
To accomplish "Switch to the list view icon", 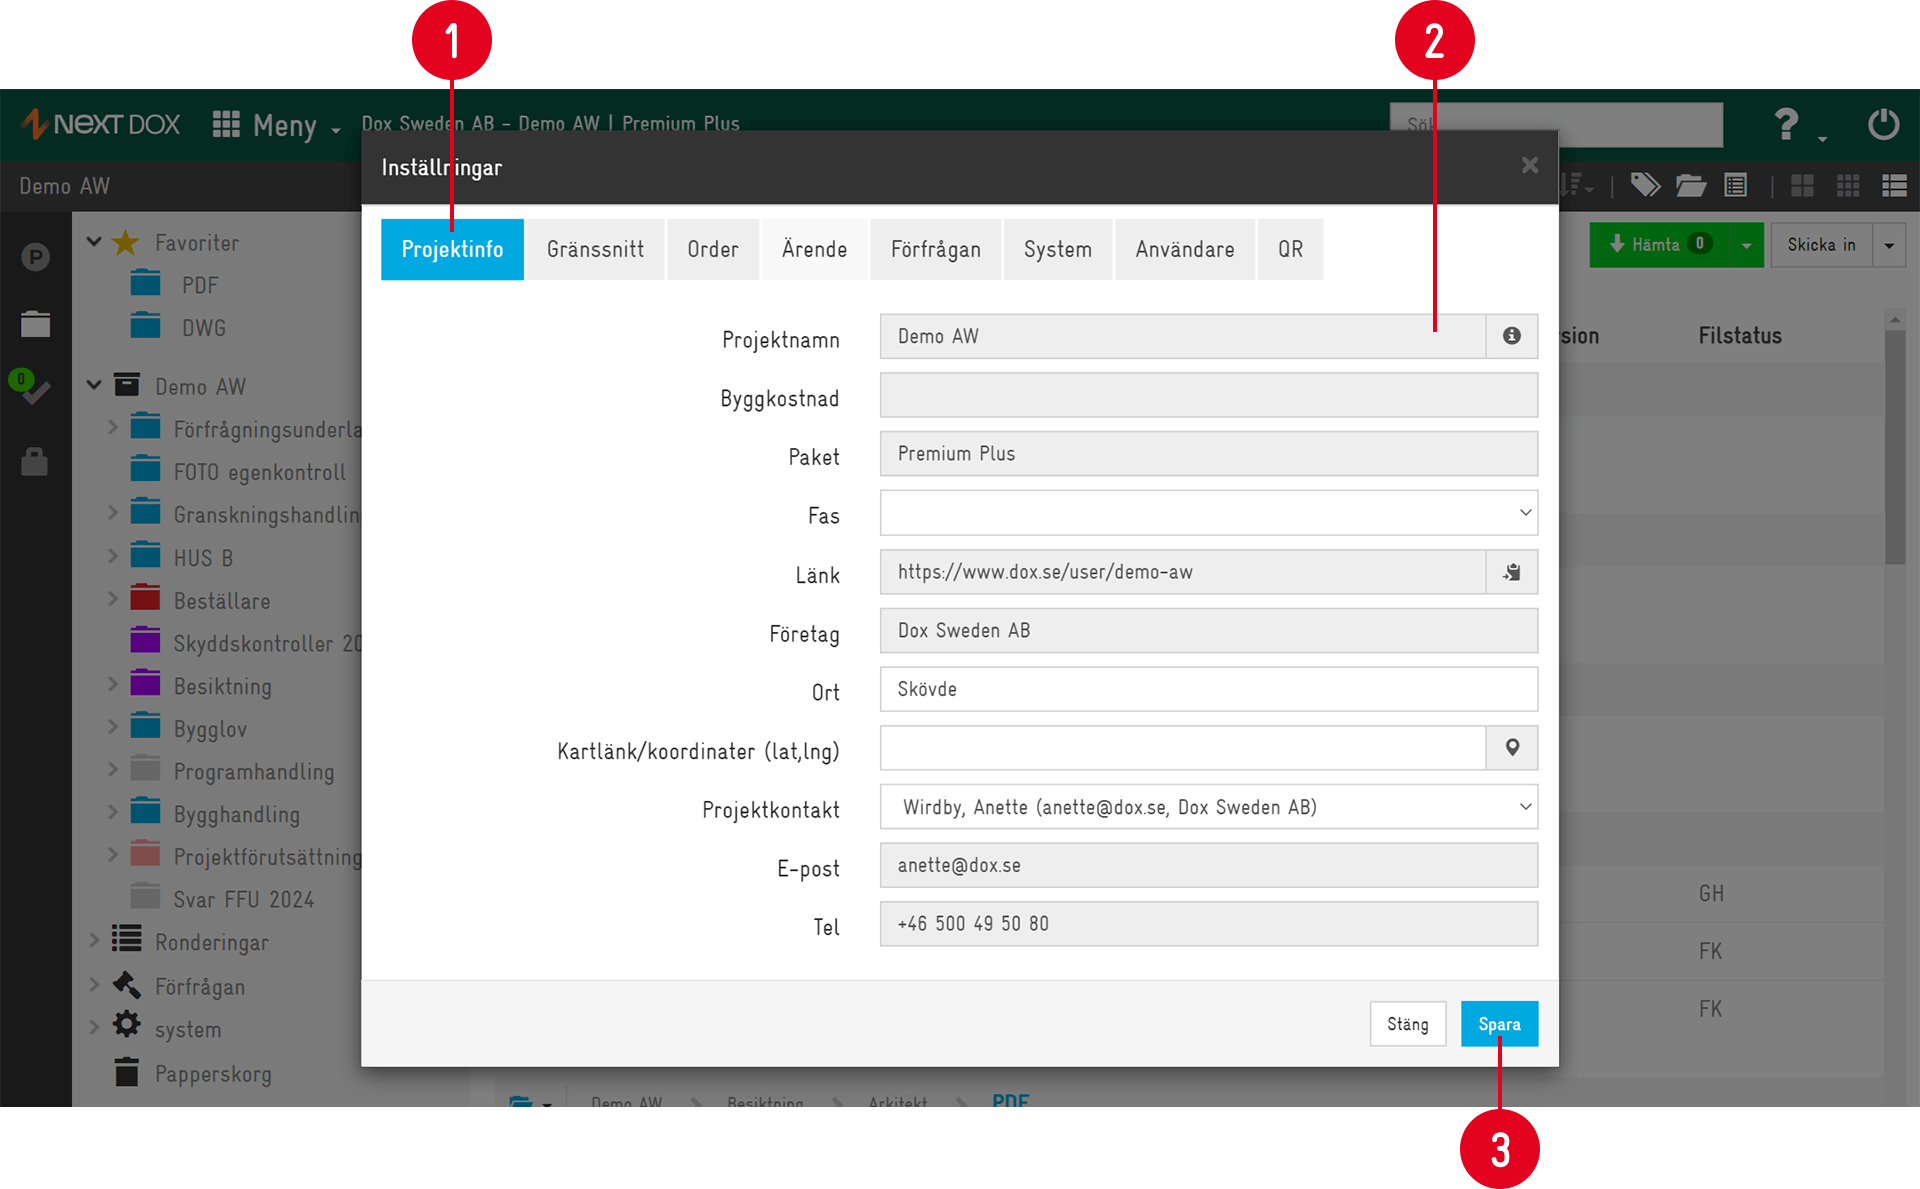I will pyautogui.click(x=1893, y=185).
